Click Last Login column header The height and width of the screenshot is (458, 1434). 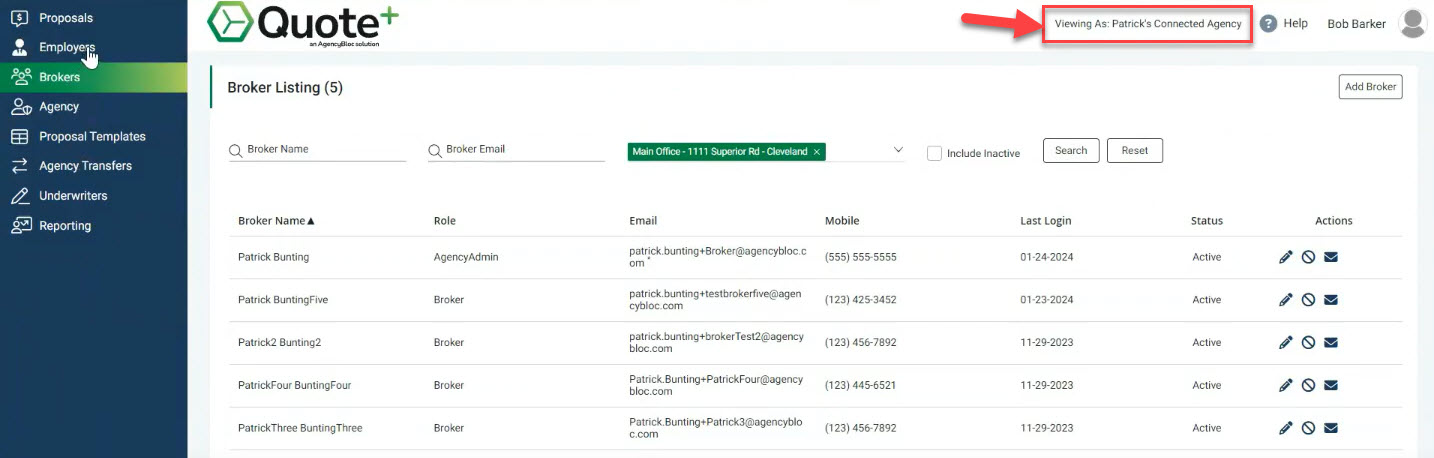pos(1046,221)
